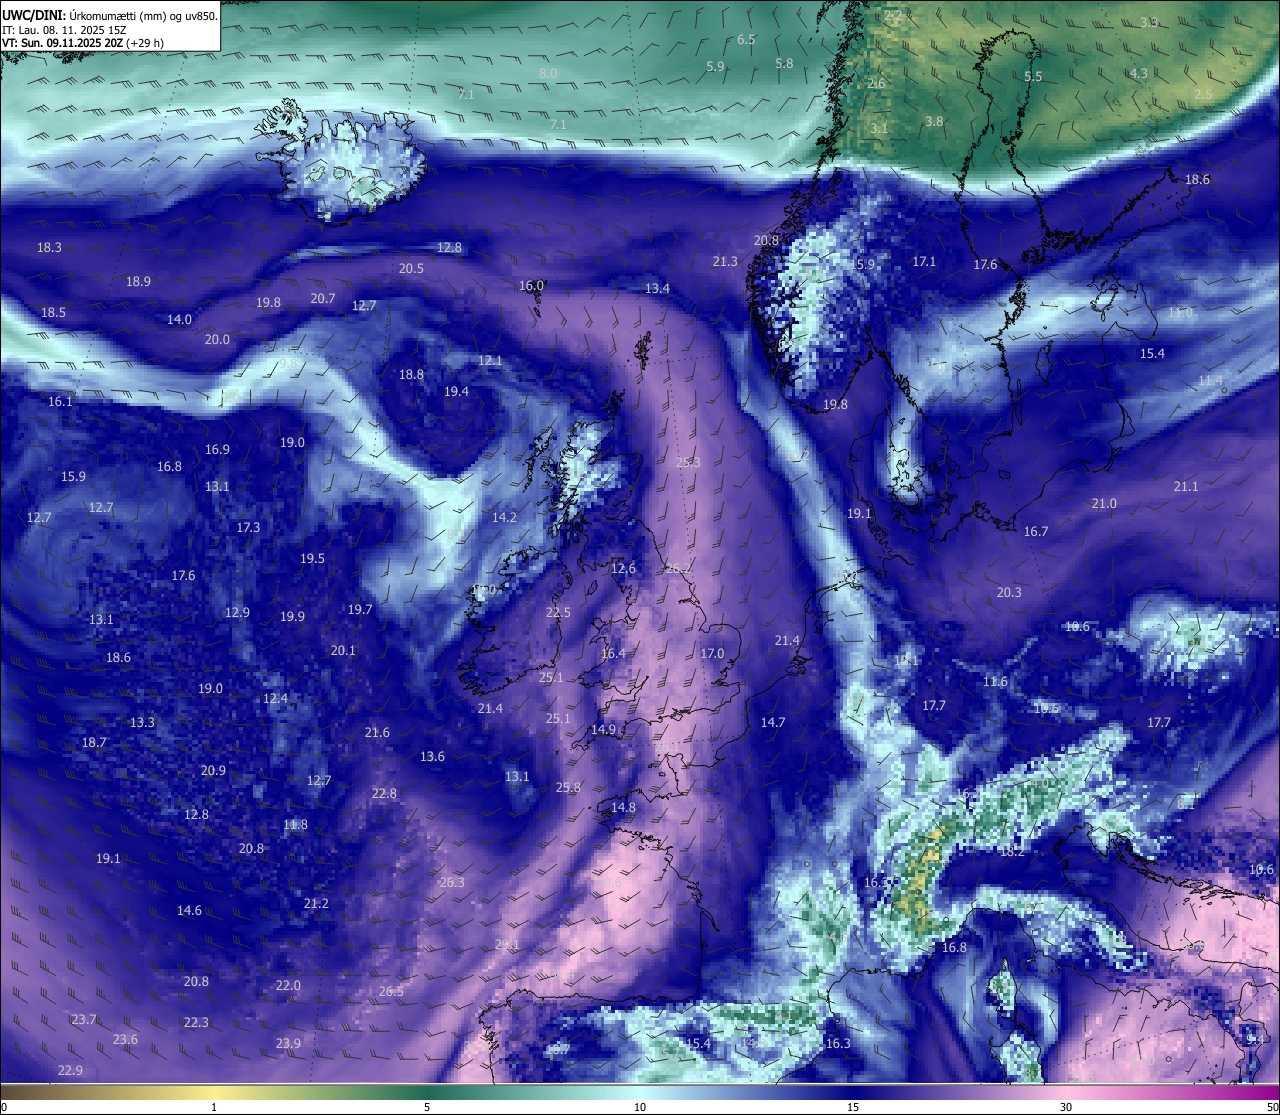The image size is (1280, 1115).
Task: Click the map value 17.1
Action: (x=924, y=262)
